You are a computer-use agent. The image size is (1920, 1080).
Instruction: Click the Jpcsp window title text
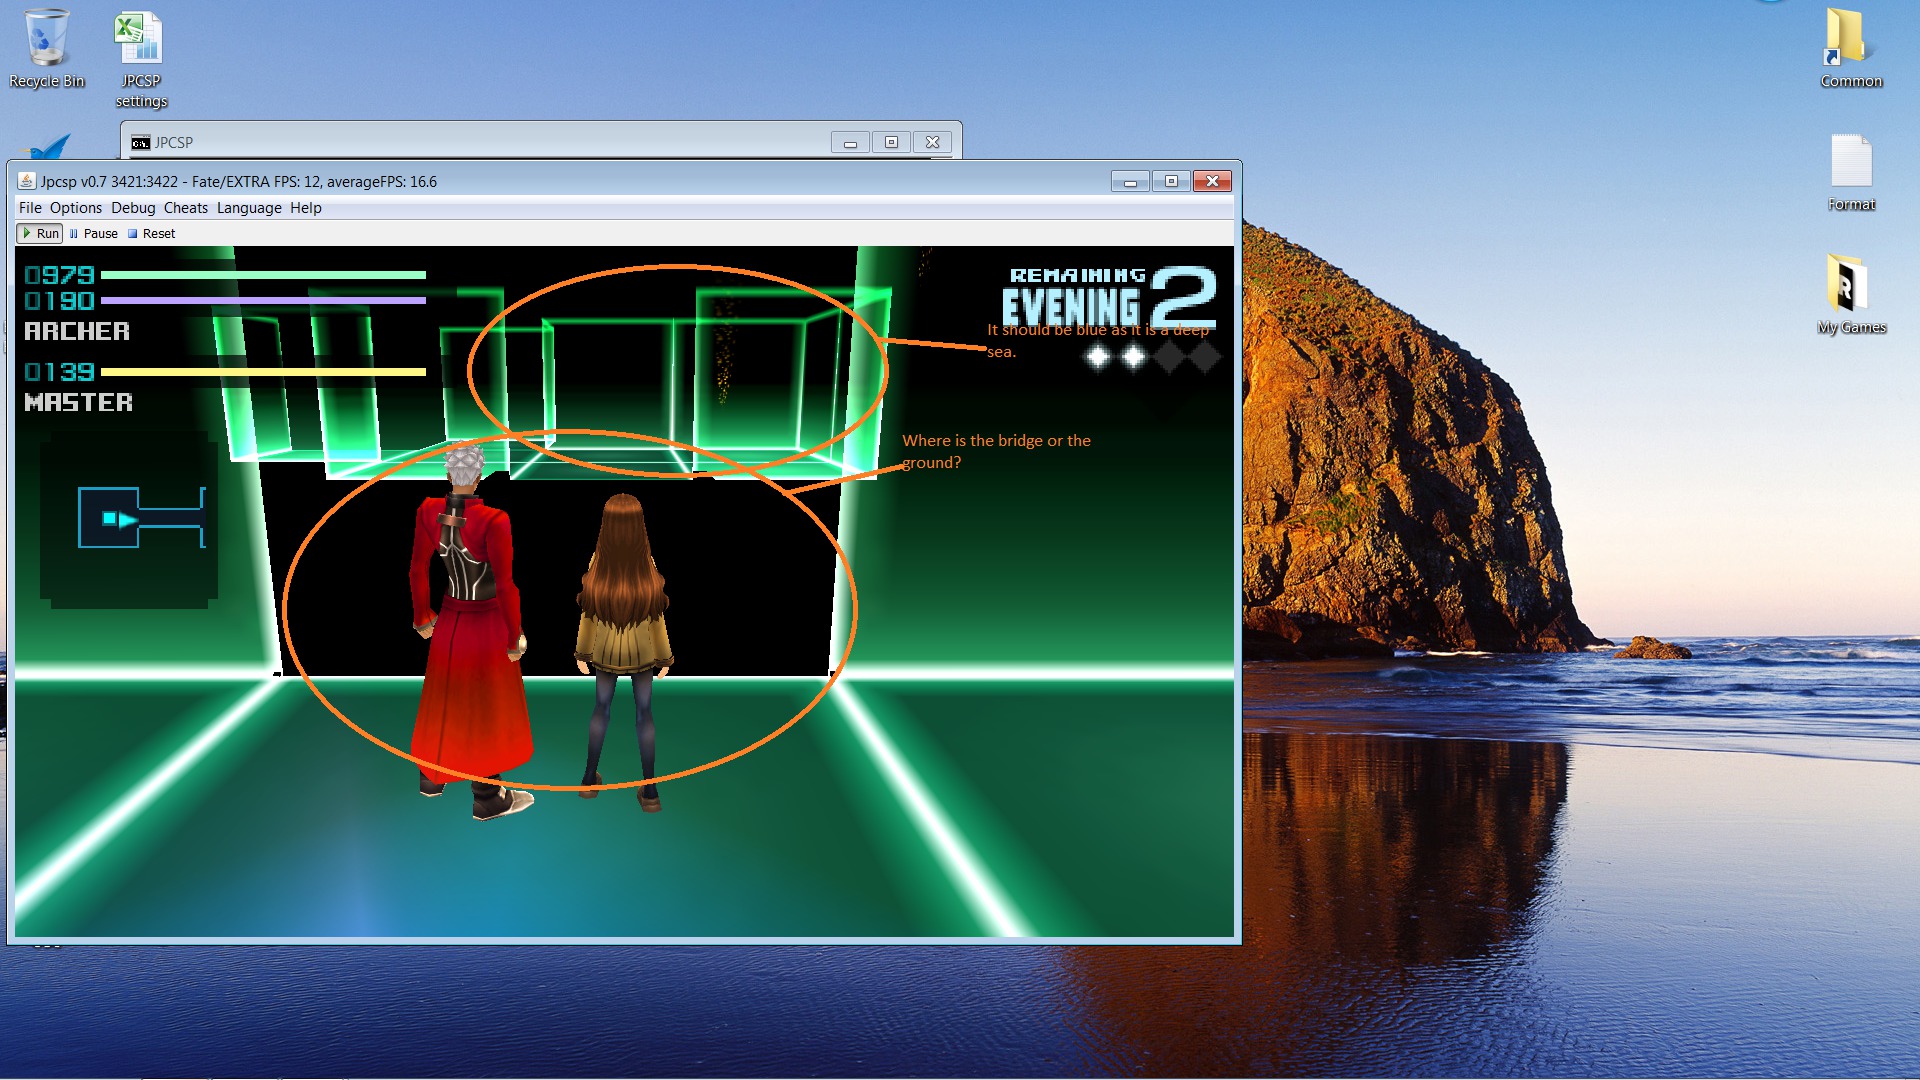[239, 181]
